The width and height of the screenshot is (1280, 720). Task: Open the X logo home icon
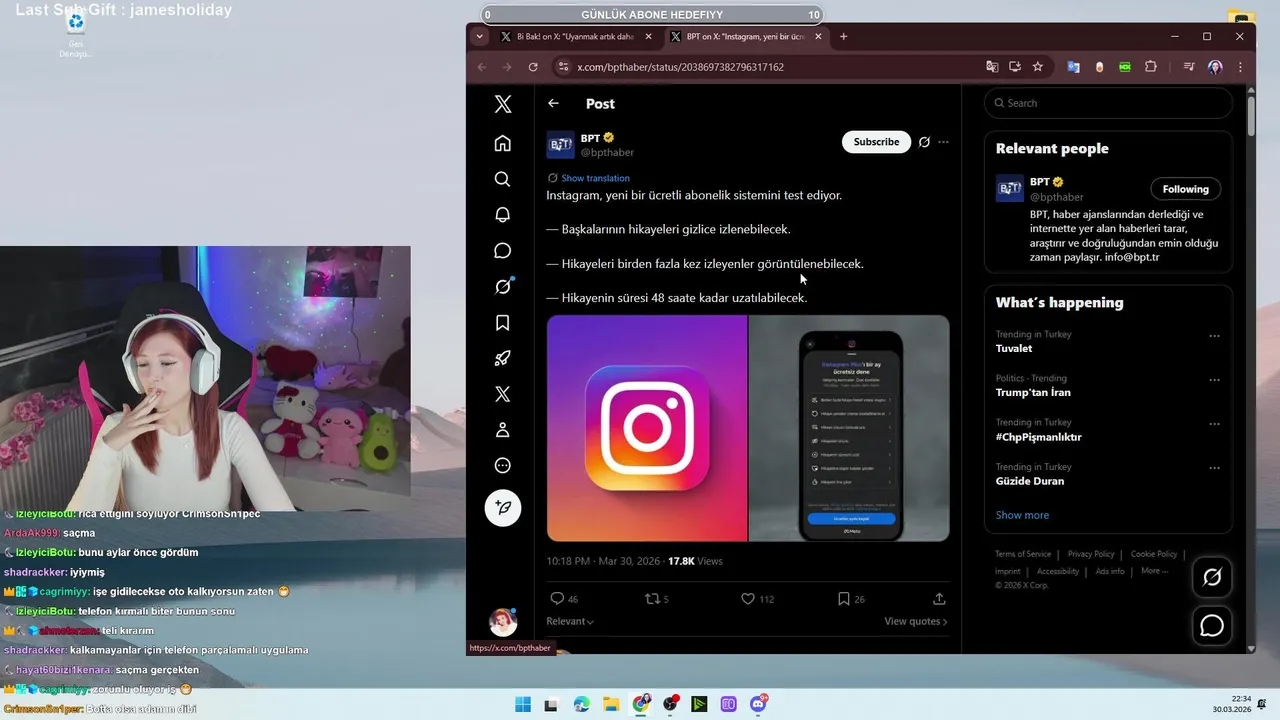pos(503,104)
